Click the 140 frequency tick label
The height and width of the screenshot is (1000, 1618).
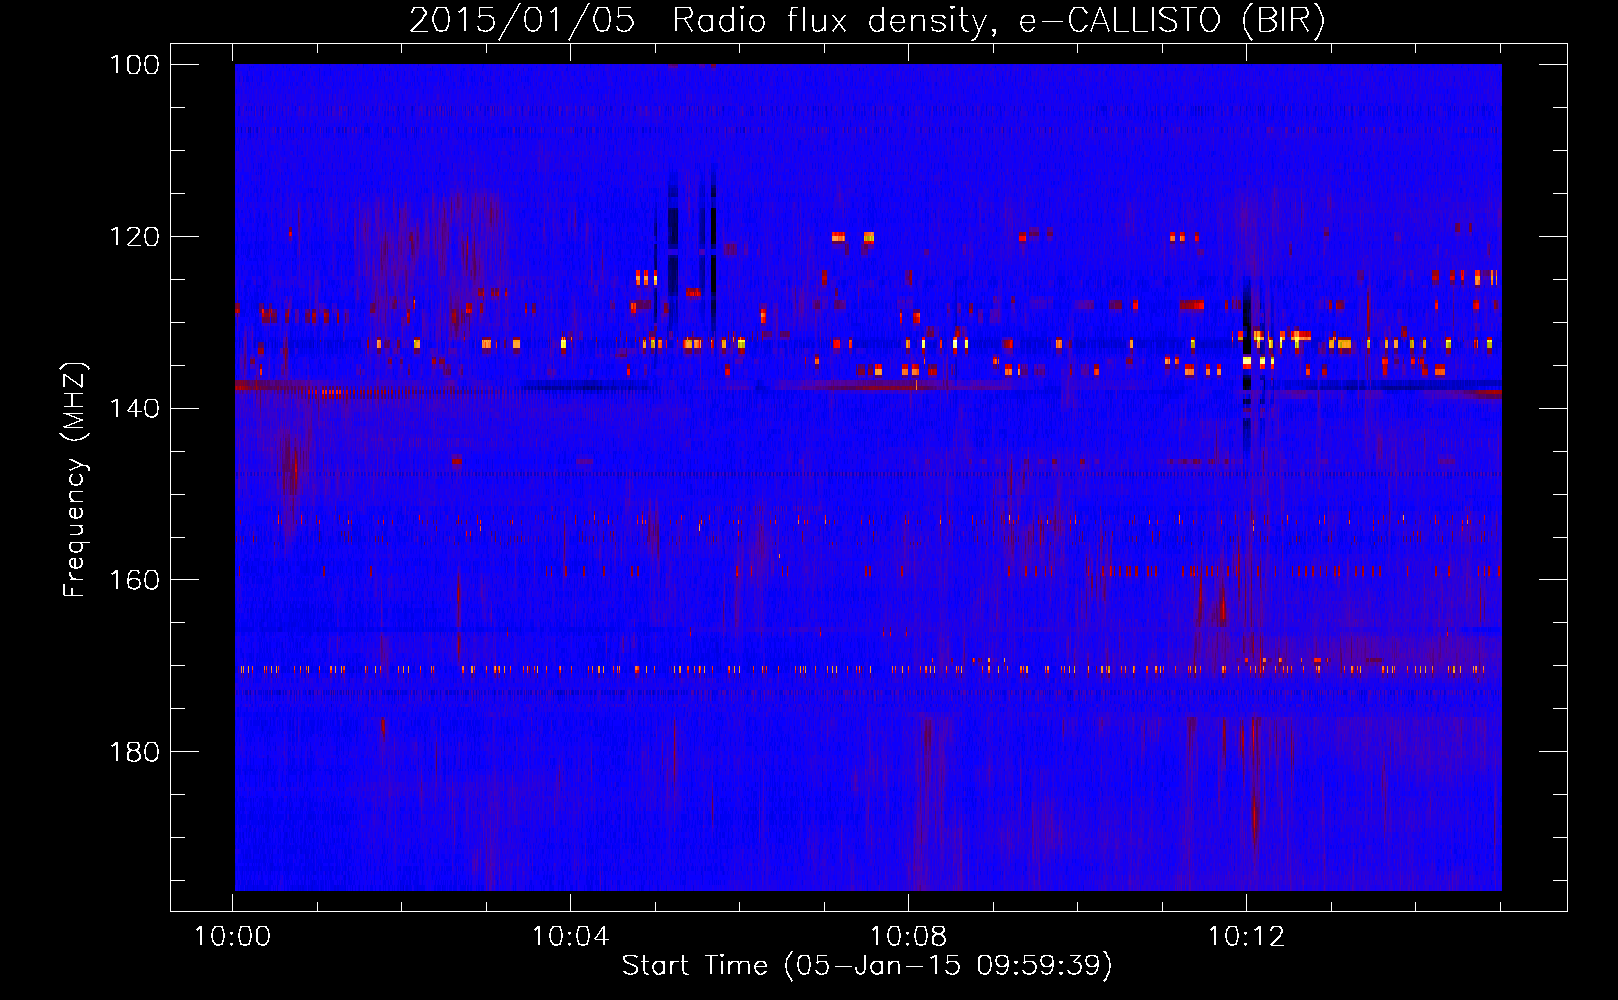[135, 409]
